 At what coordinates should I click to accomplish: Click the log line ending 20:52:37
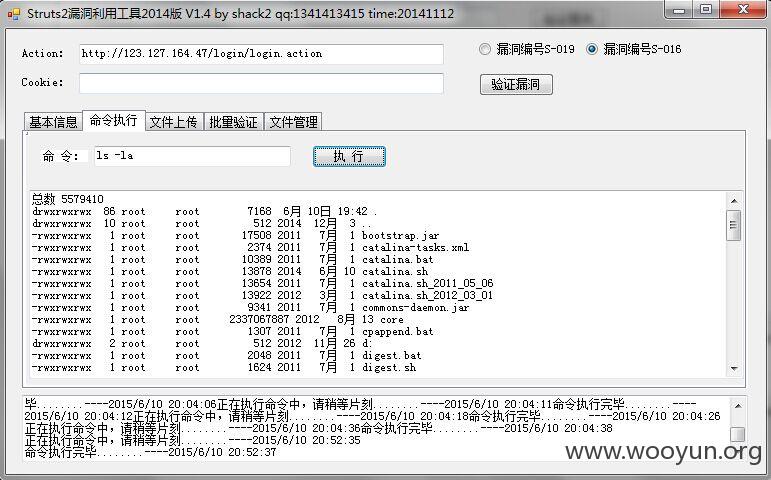click(x=150, y=452)
